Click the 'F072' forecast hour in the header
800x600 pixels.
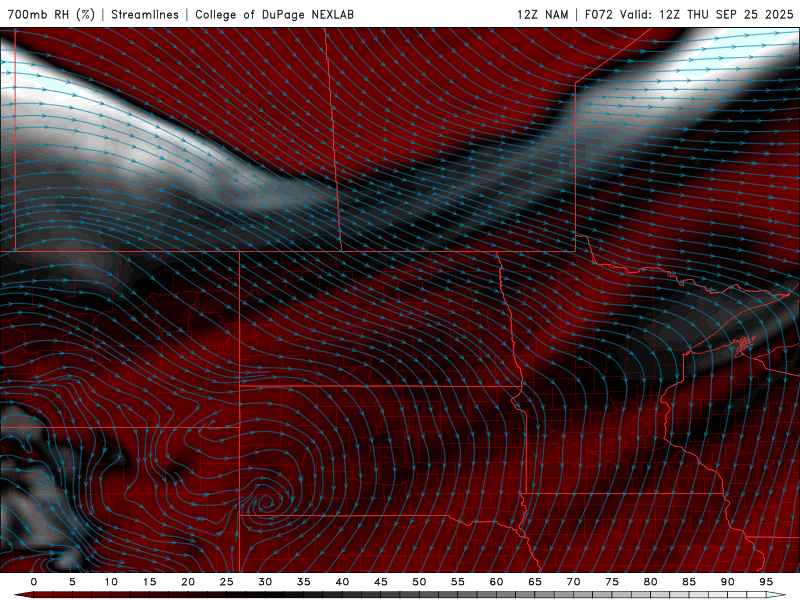pyautogui.click(x=598, y=14)
